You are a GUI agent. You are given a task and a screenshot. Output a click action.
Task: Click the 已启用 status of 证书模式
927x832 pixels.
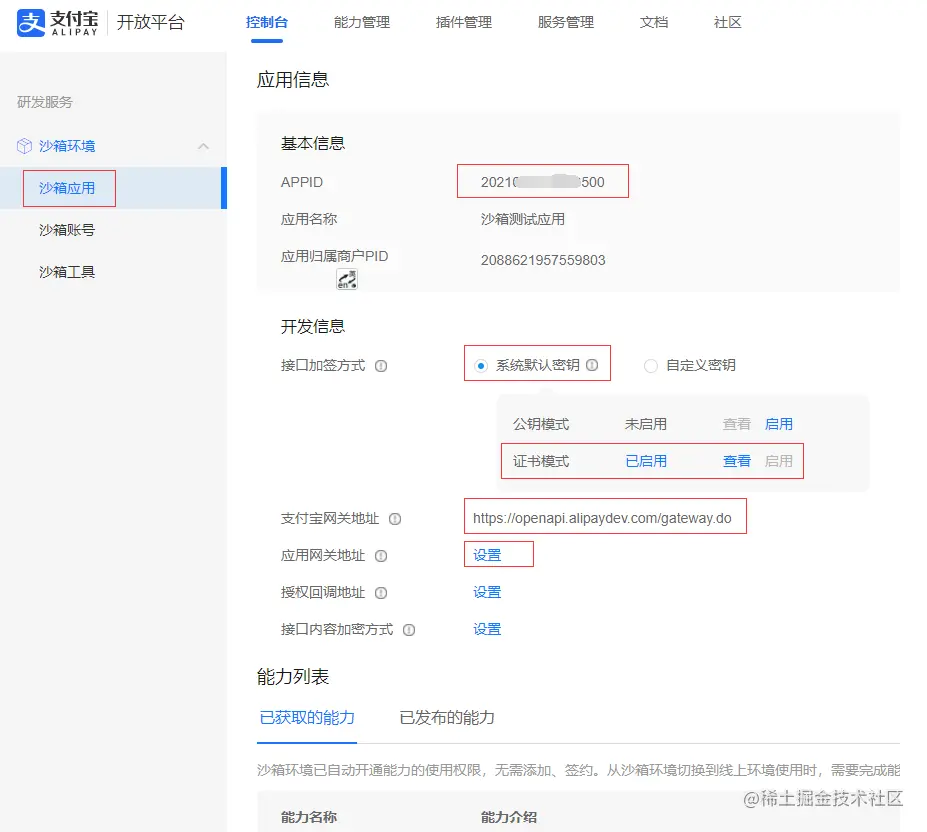tap(646, 461)
